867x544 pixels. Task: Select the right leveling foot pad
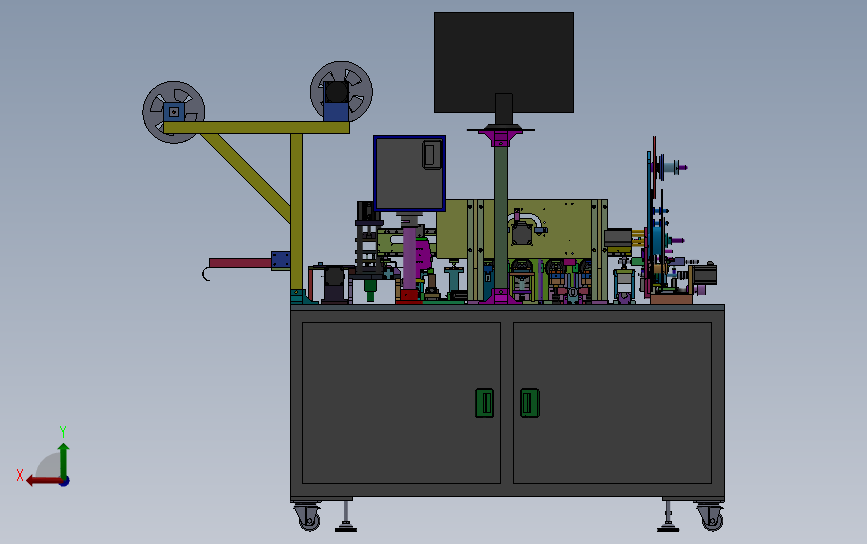668,529
